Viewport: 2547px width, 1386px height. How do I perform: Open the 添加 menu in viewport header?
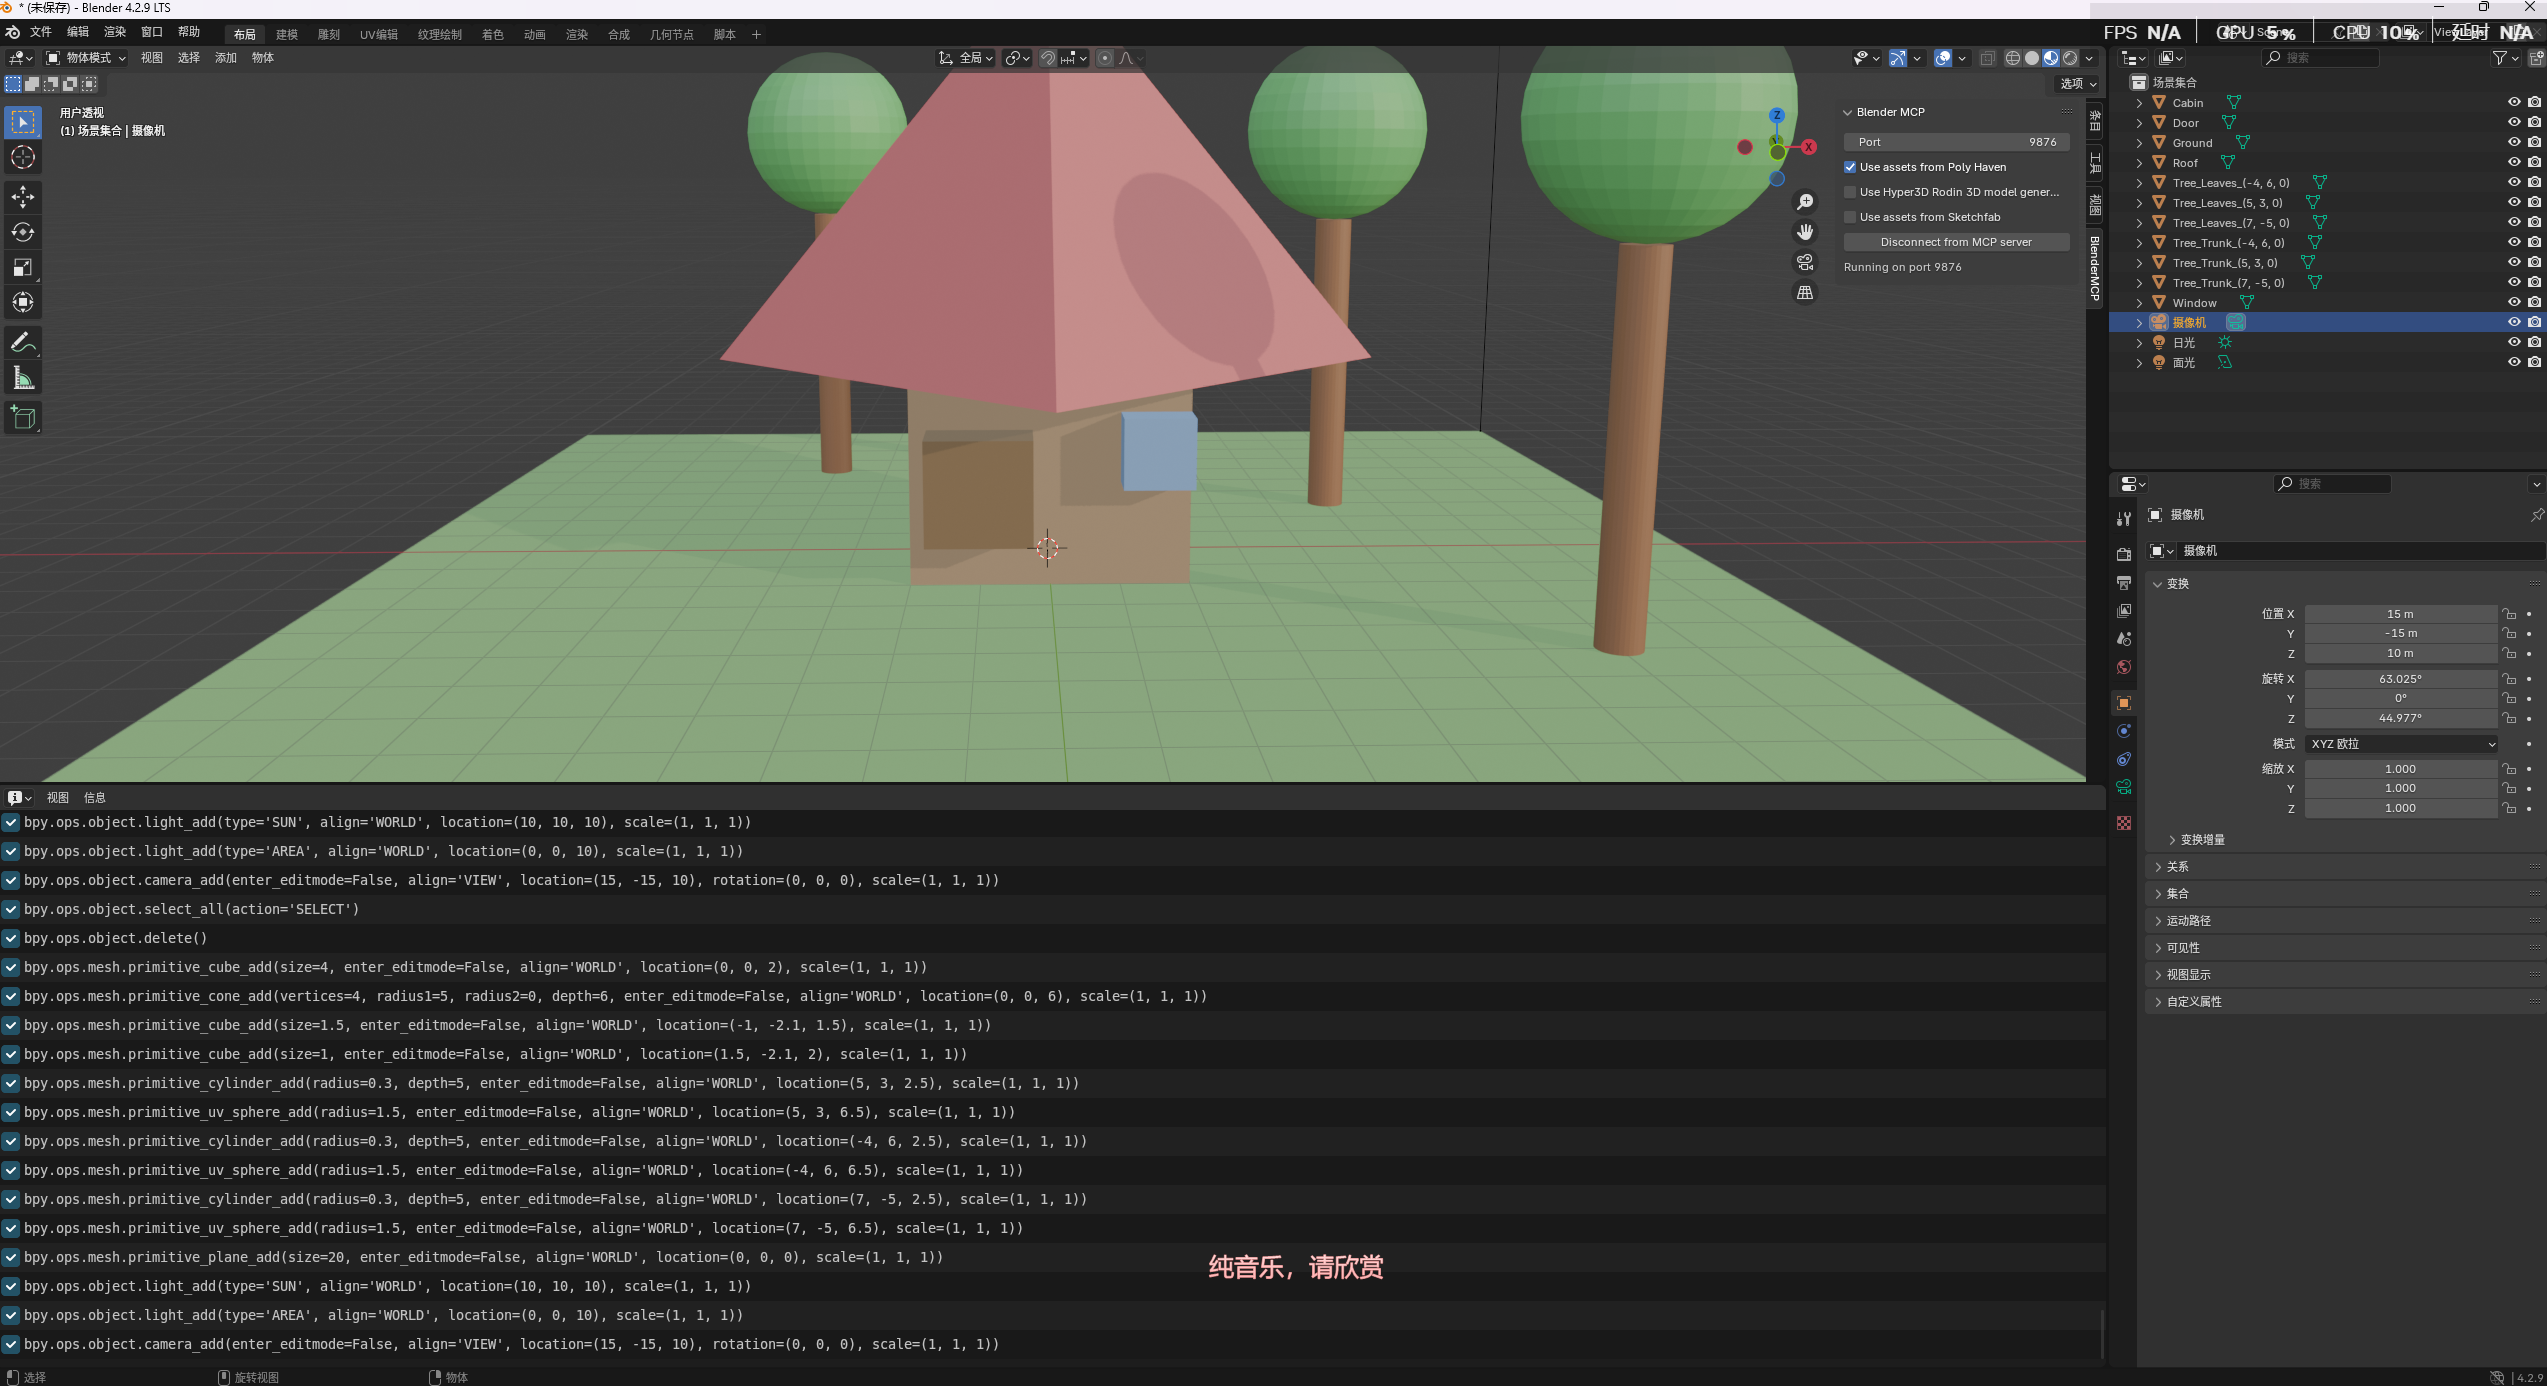(226, 58)
